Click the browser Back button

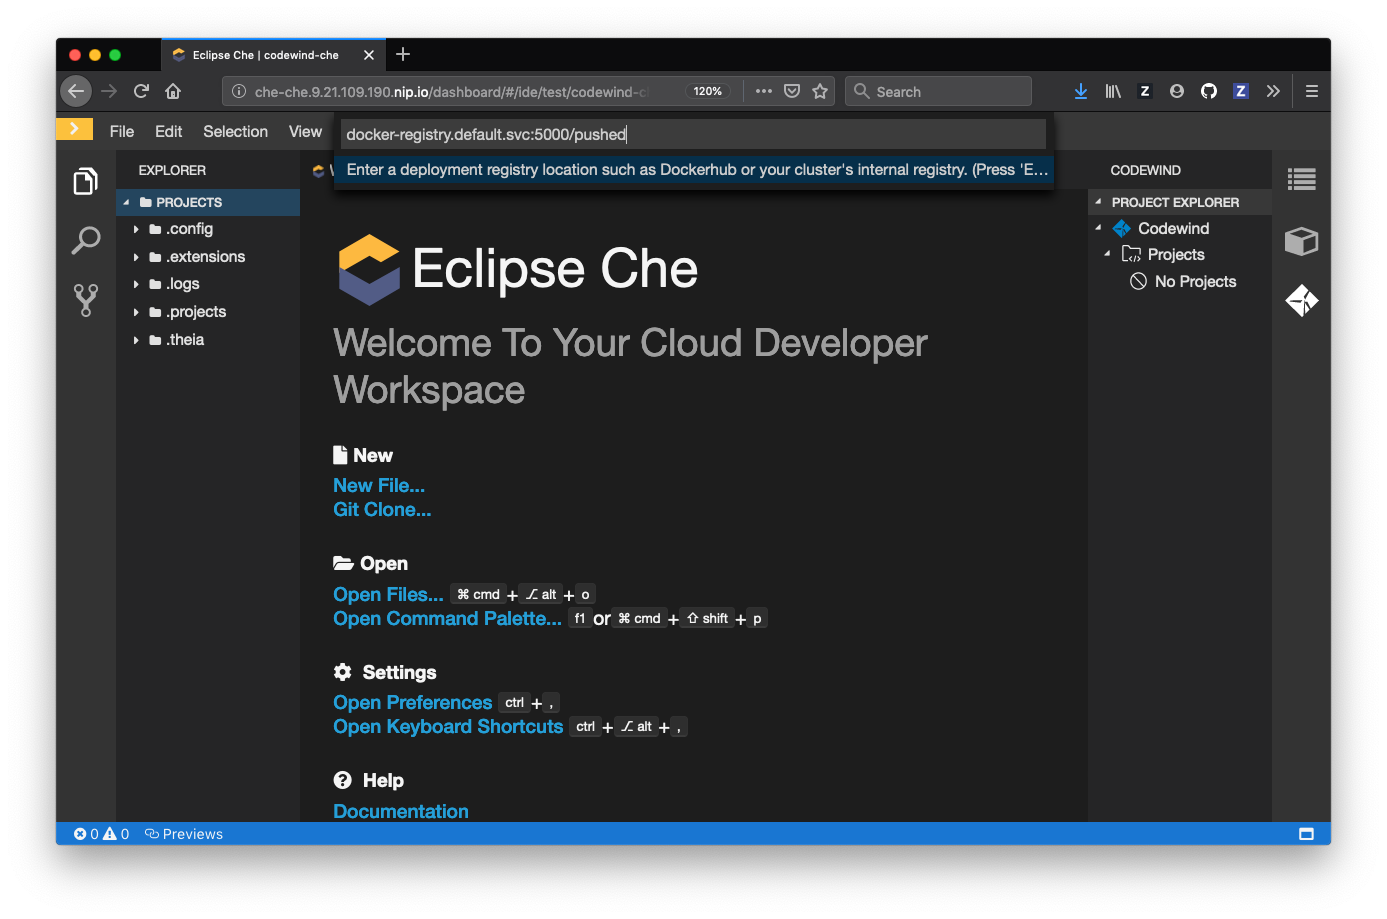click(76, 91)
